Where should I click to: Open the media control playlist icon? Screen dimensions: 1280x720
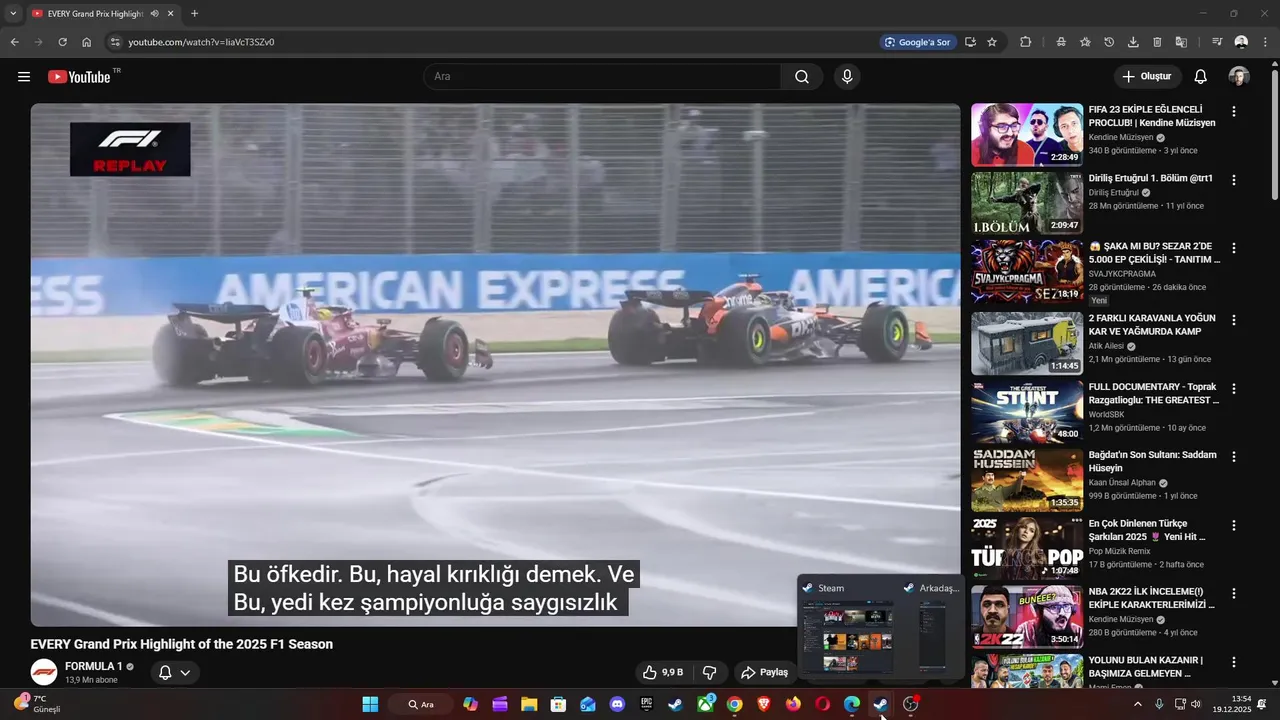click(1217, 42)
